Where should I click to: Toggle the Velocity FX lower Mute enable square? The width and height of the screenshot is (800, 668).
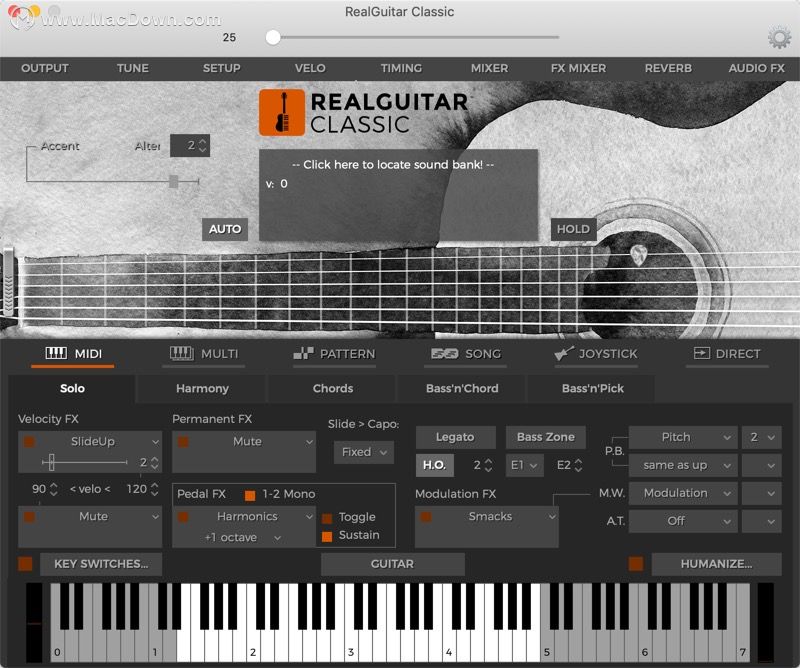[x=29, y=517]
